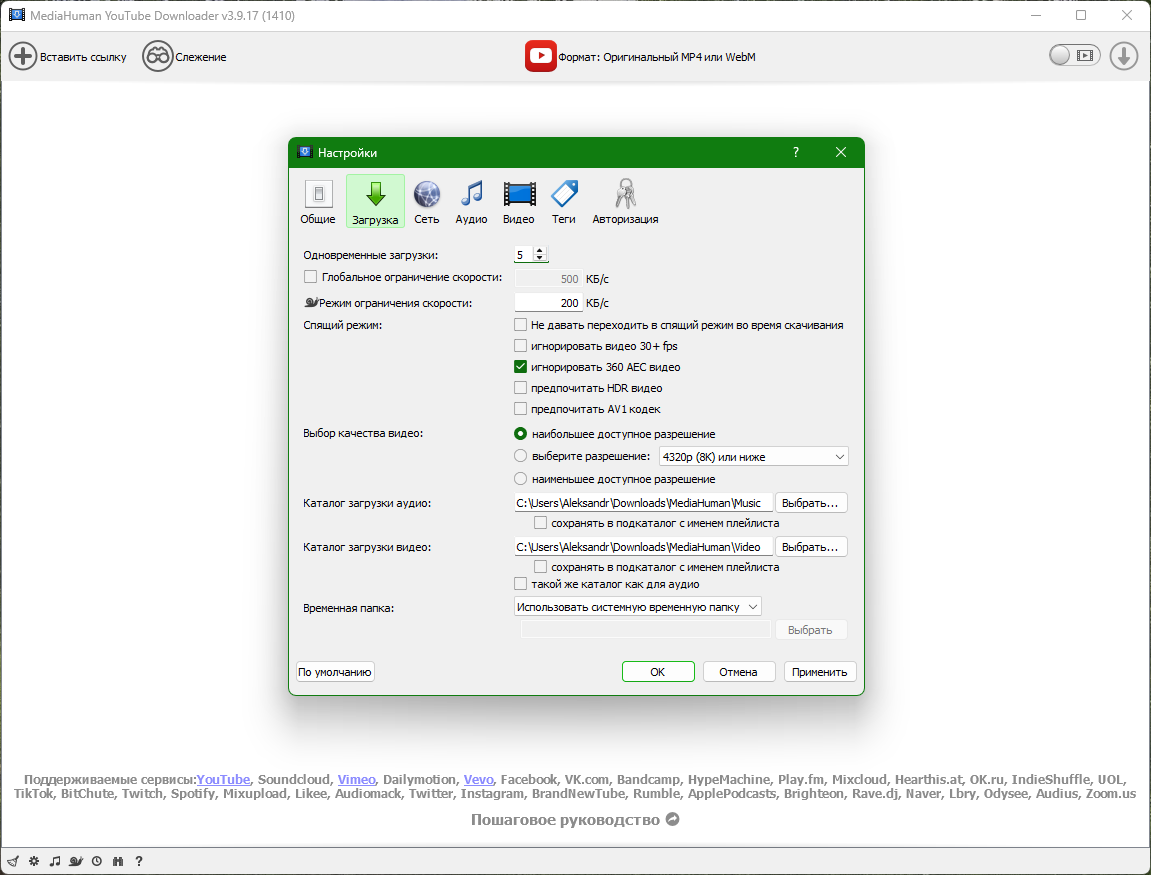Viewport: 1151px width, 875px height.
Task: Click Выбрать for the audio download folder
Action: coord(811,503)
